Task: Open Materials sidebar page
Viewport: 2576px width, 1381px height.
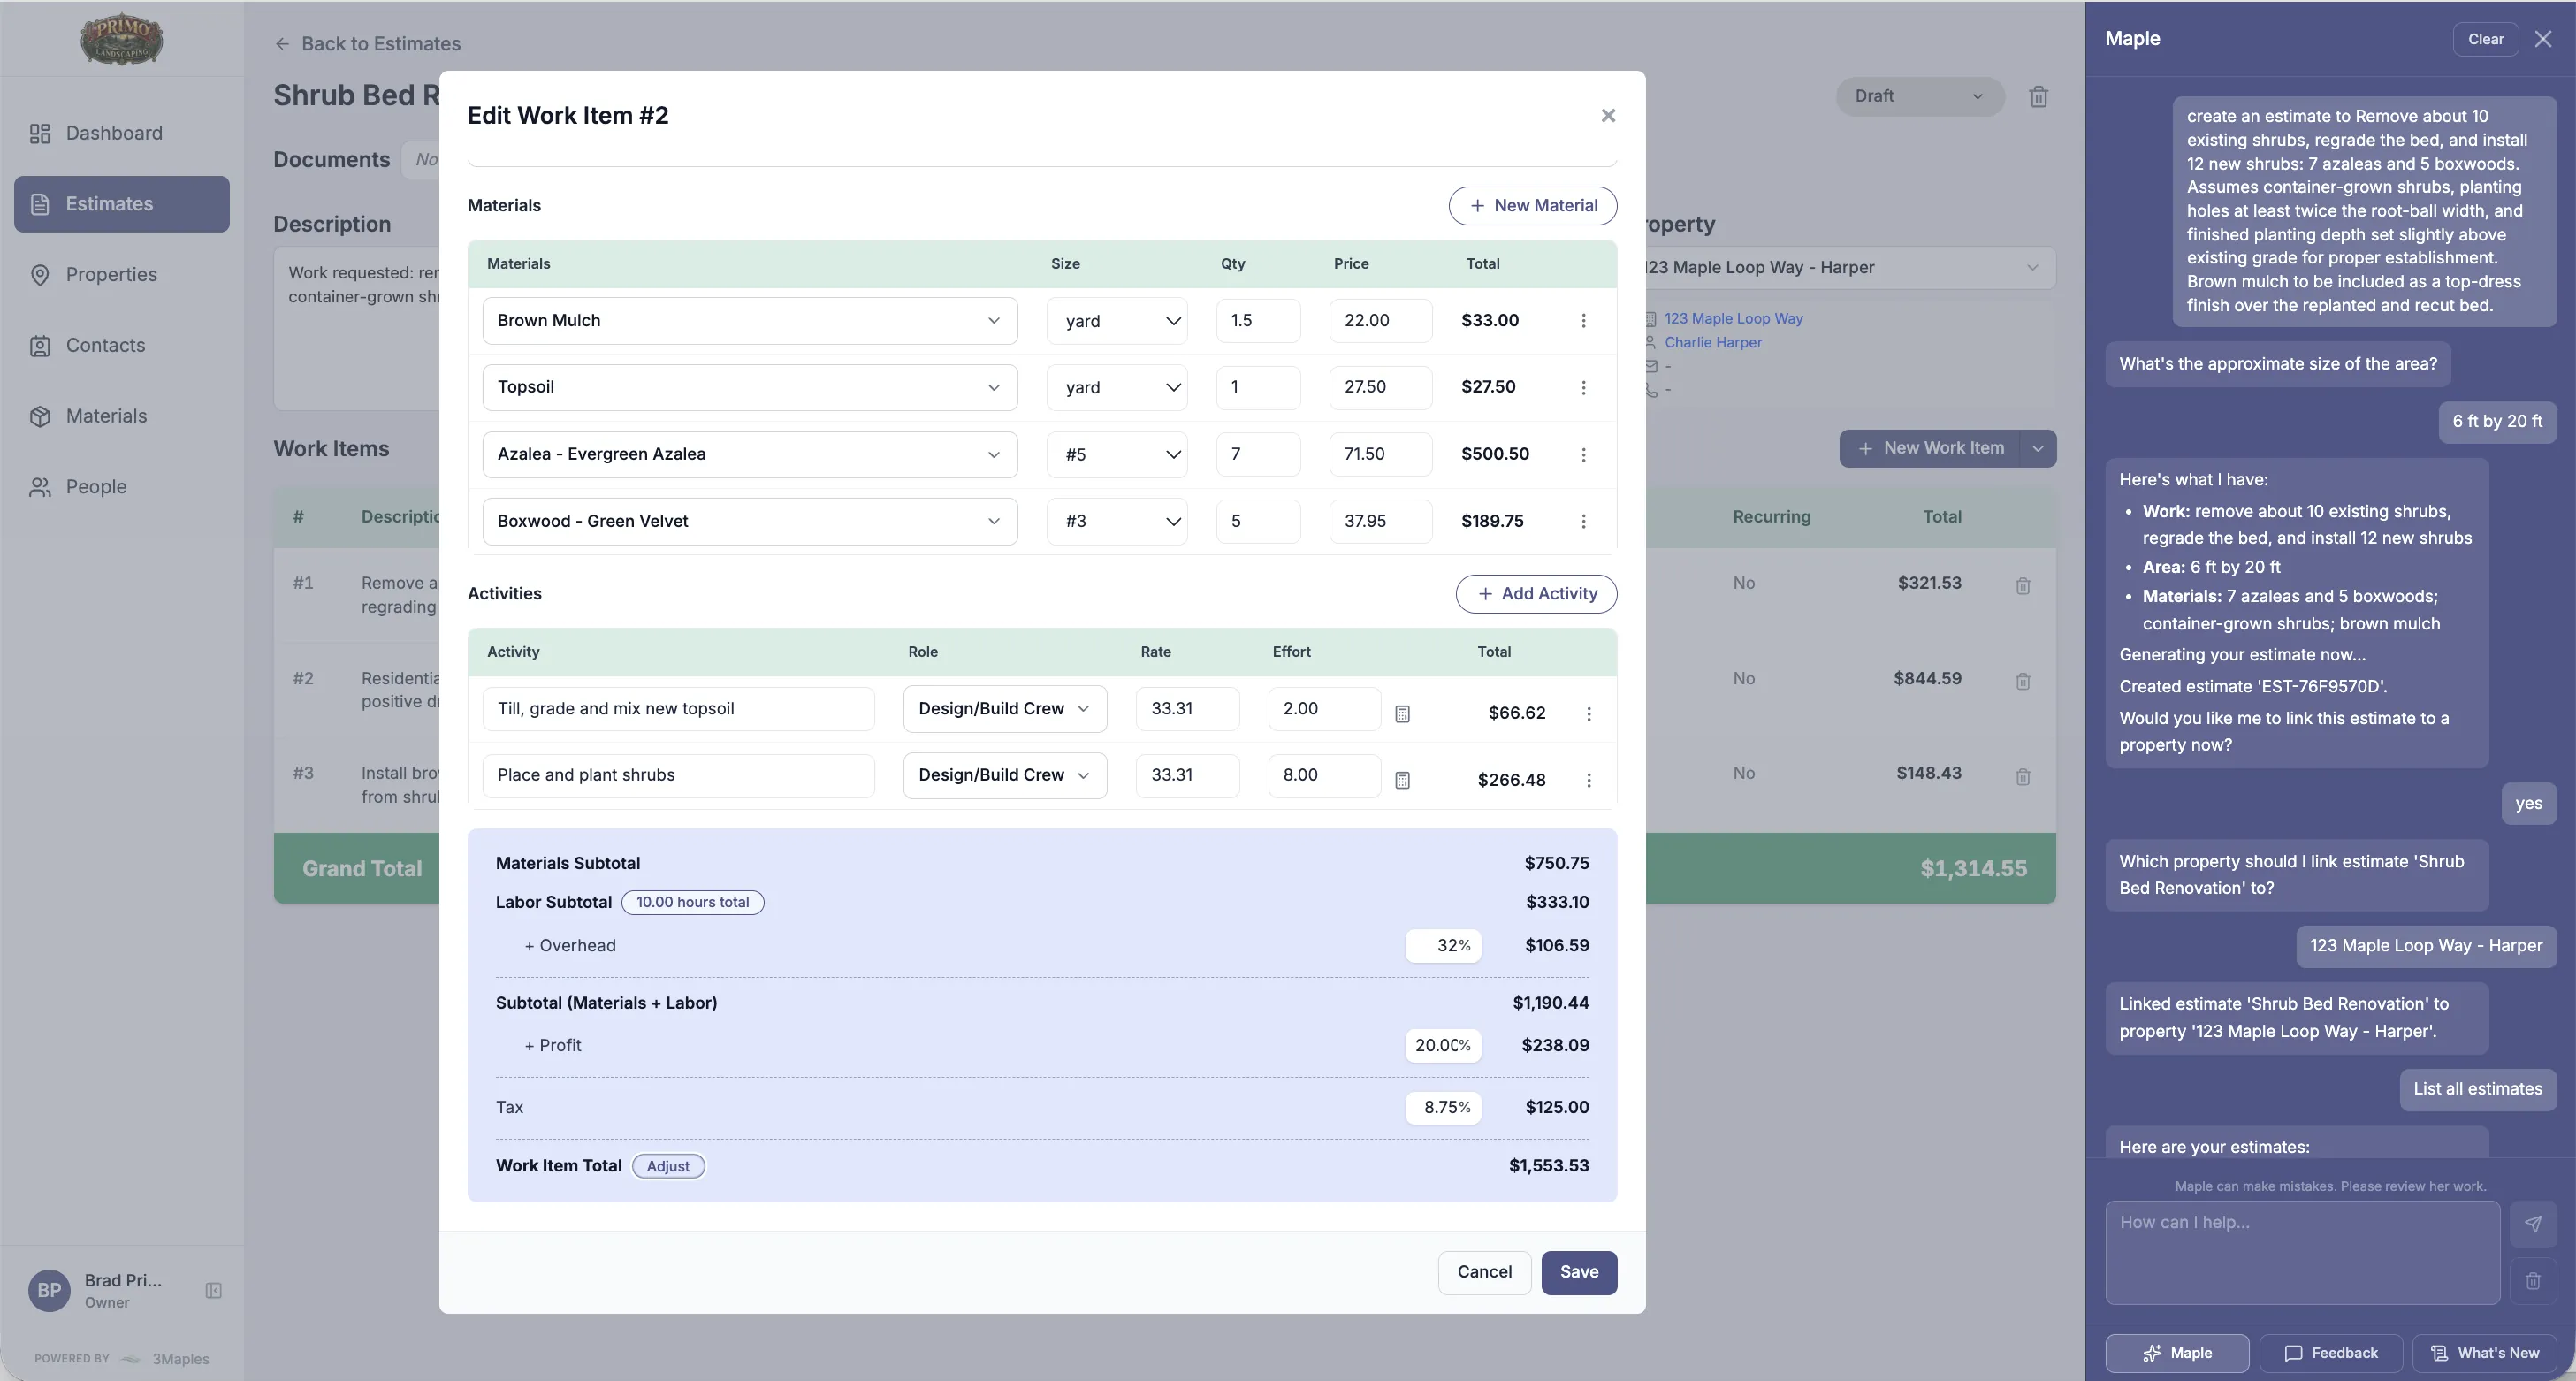Action: [x=121, y=416]
